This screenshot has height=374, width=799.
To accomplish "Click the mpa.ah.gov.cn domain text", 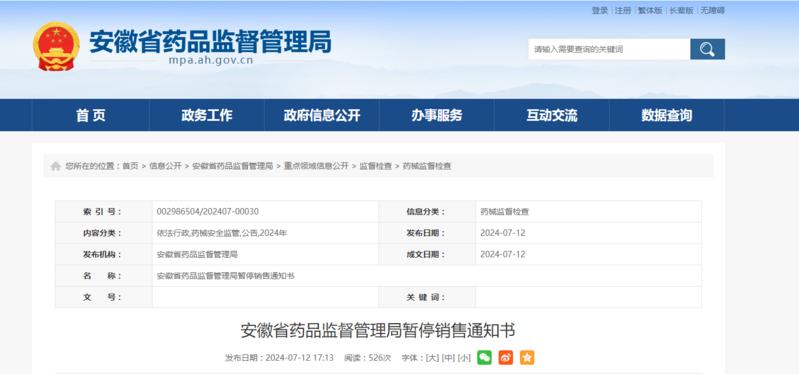I will click(x=210, y=61).
